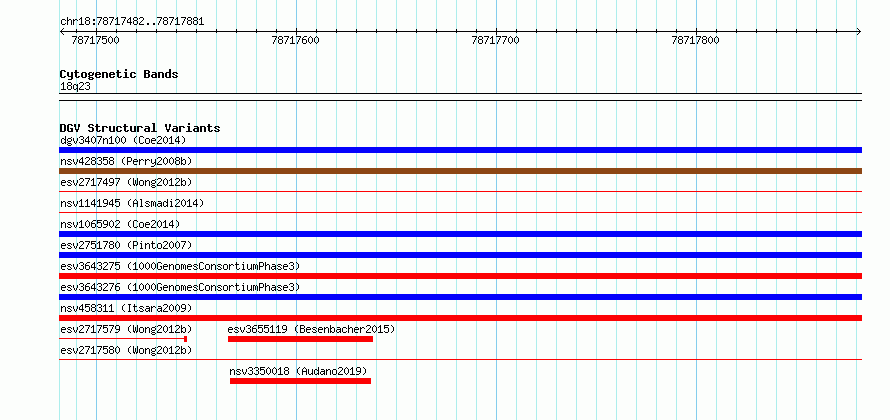Click esv2717497 (Wong2012b) label
Viewport: 890px width, 420px height.
coord(126,182)
